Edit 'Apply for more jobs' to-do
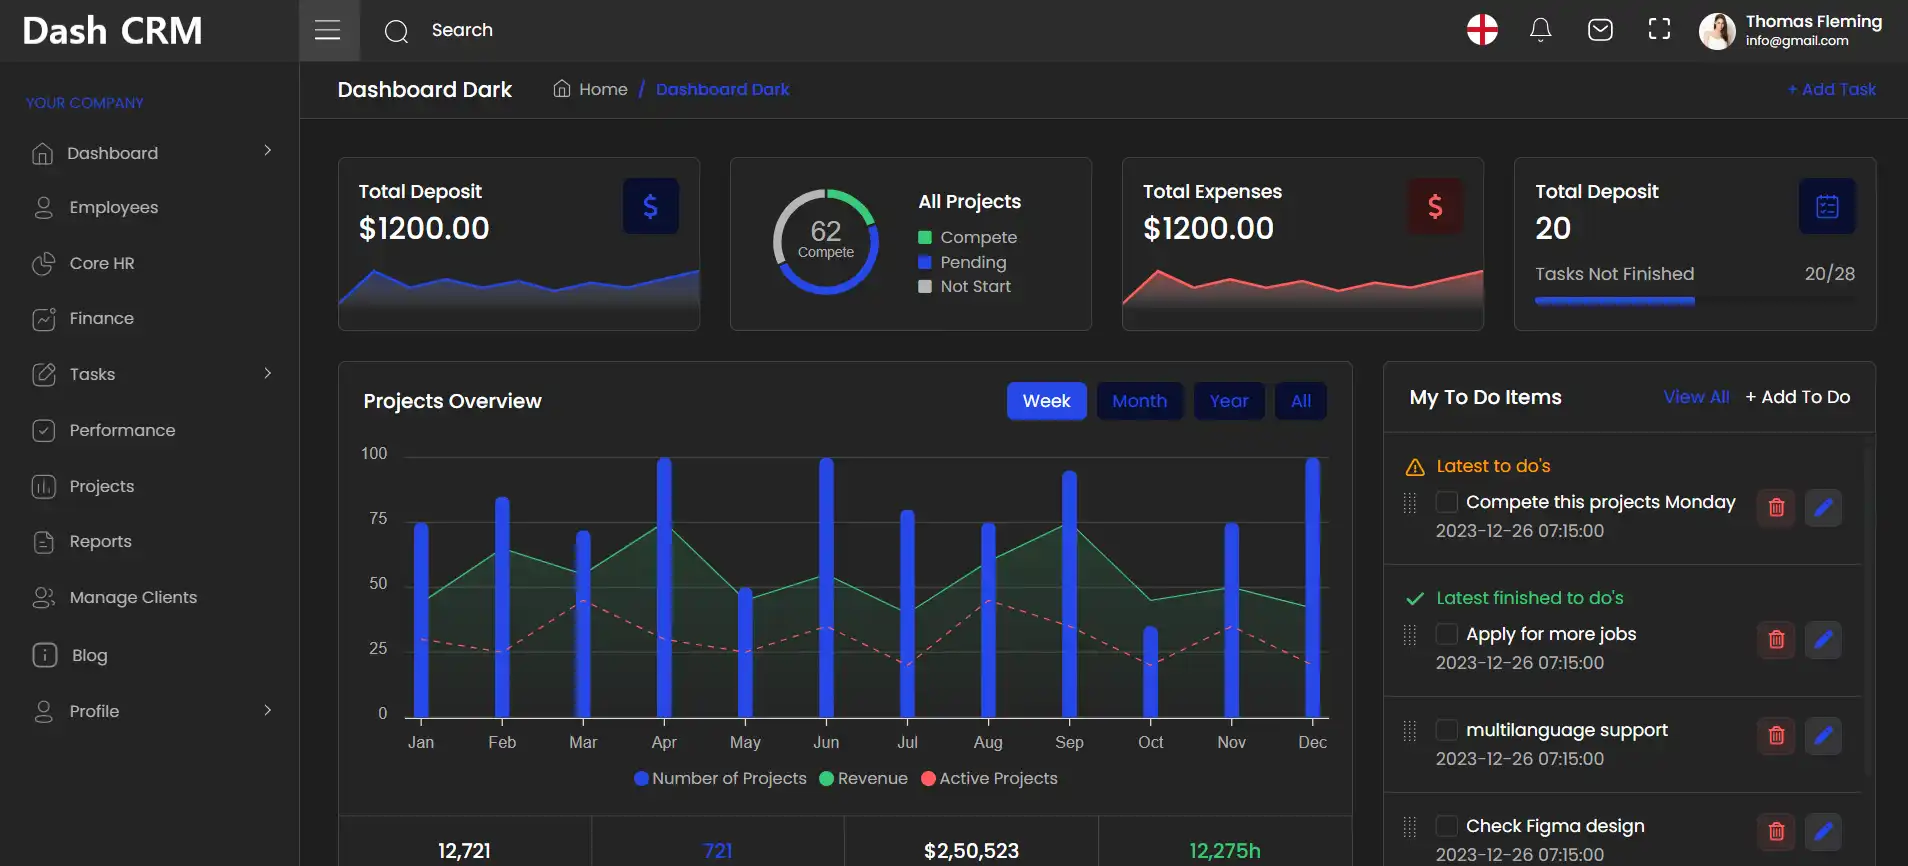 (1824, 639)
